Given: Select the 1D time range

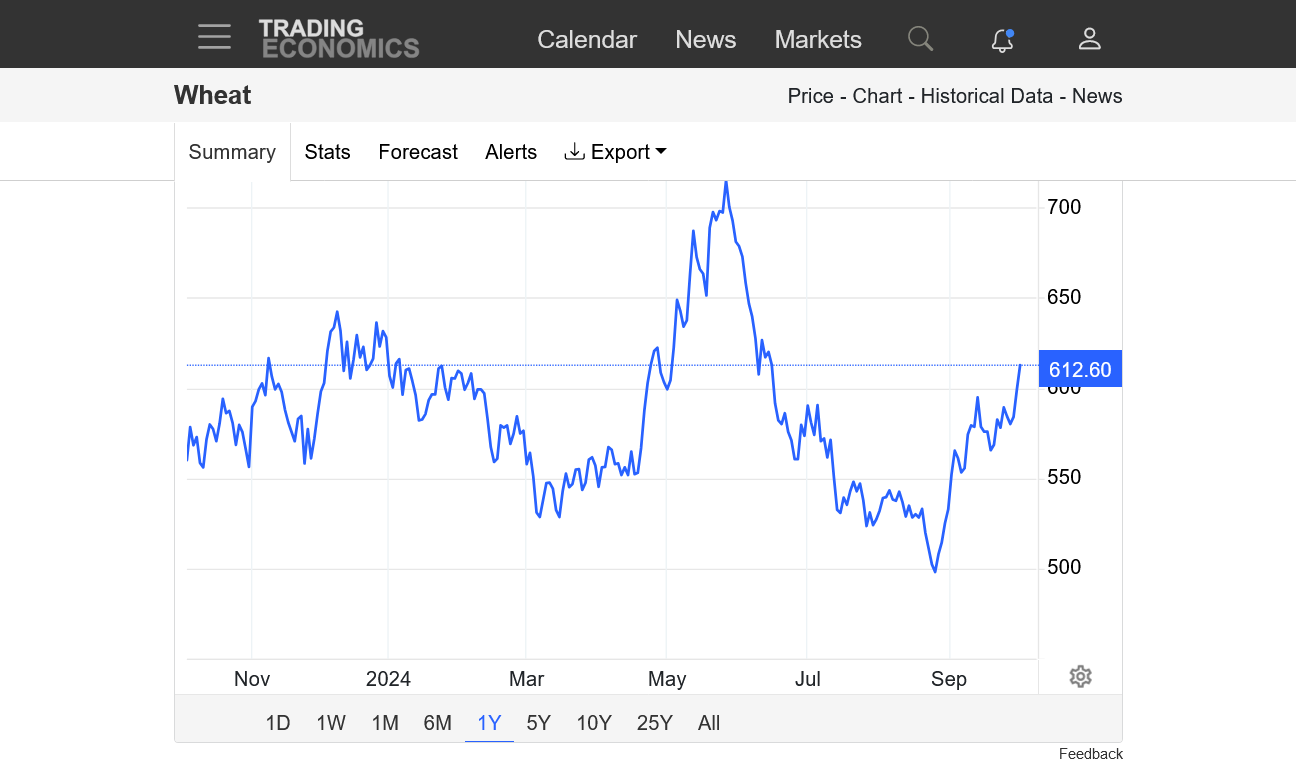Looking at the screenshot, I should click(x=278, y=723).
